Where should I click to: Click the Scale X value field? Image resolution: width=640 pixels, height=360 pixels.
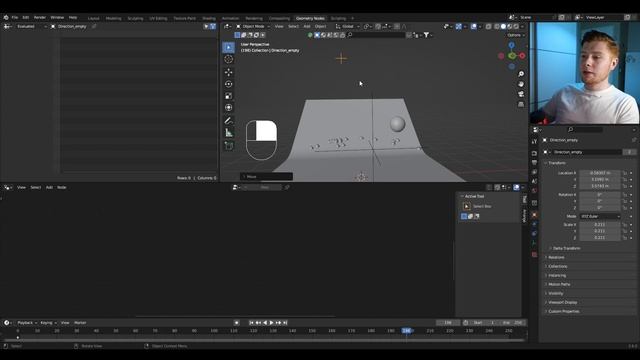600,224
